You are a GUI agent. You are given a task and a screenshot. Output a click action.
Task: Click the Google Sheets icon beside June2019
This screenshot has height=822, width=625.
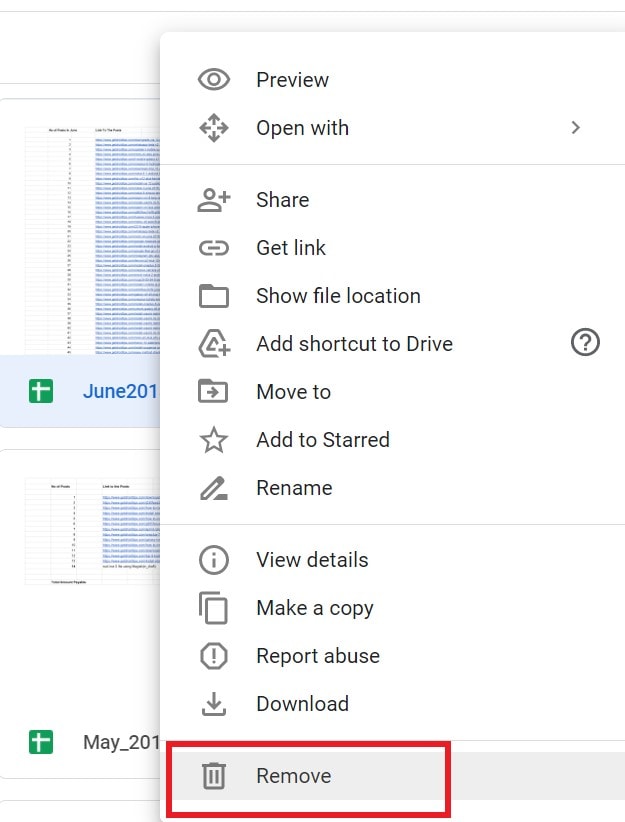tap(40, 391)
